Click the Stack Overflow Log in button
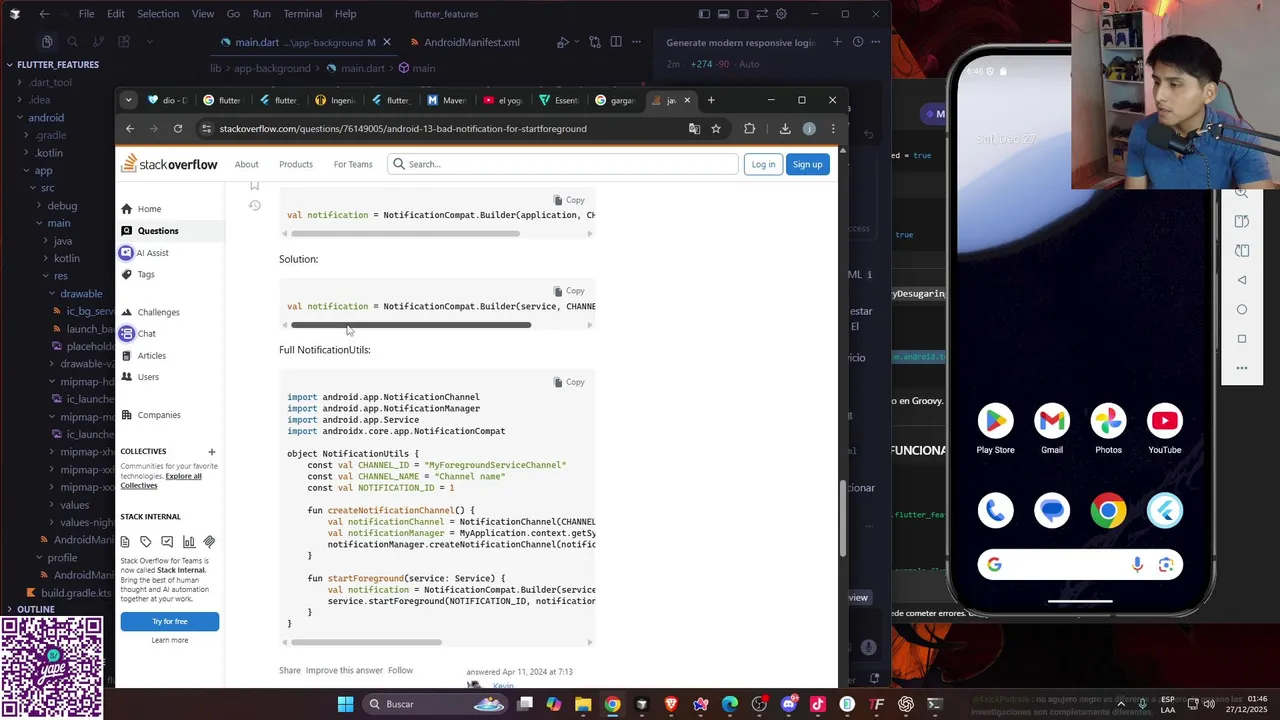Screen dimensions: 1280x720 (763, 164)
